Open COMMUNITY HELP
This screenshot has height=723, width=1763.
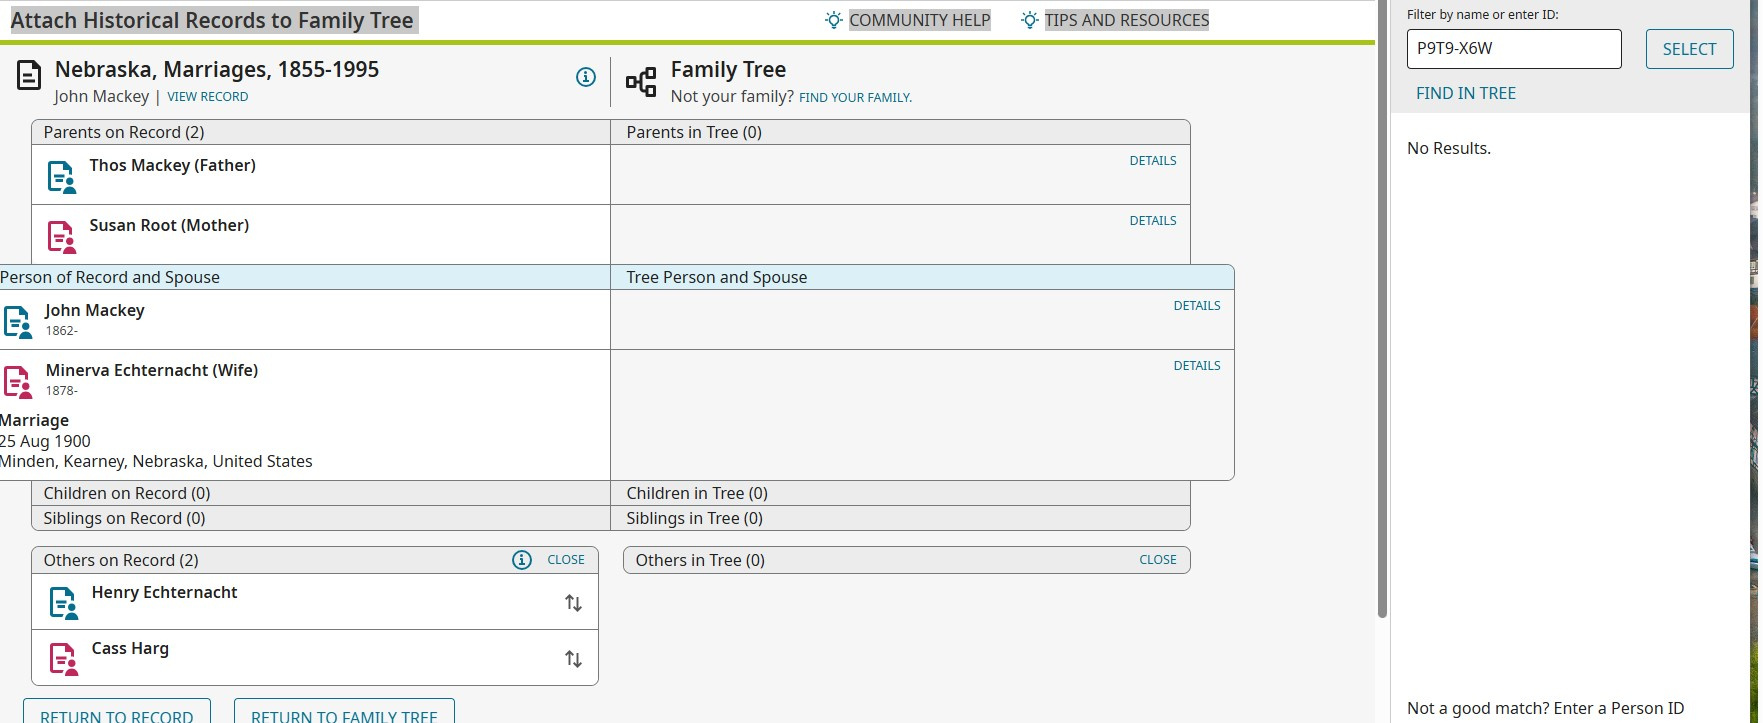[919, 20]
